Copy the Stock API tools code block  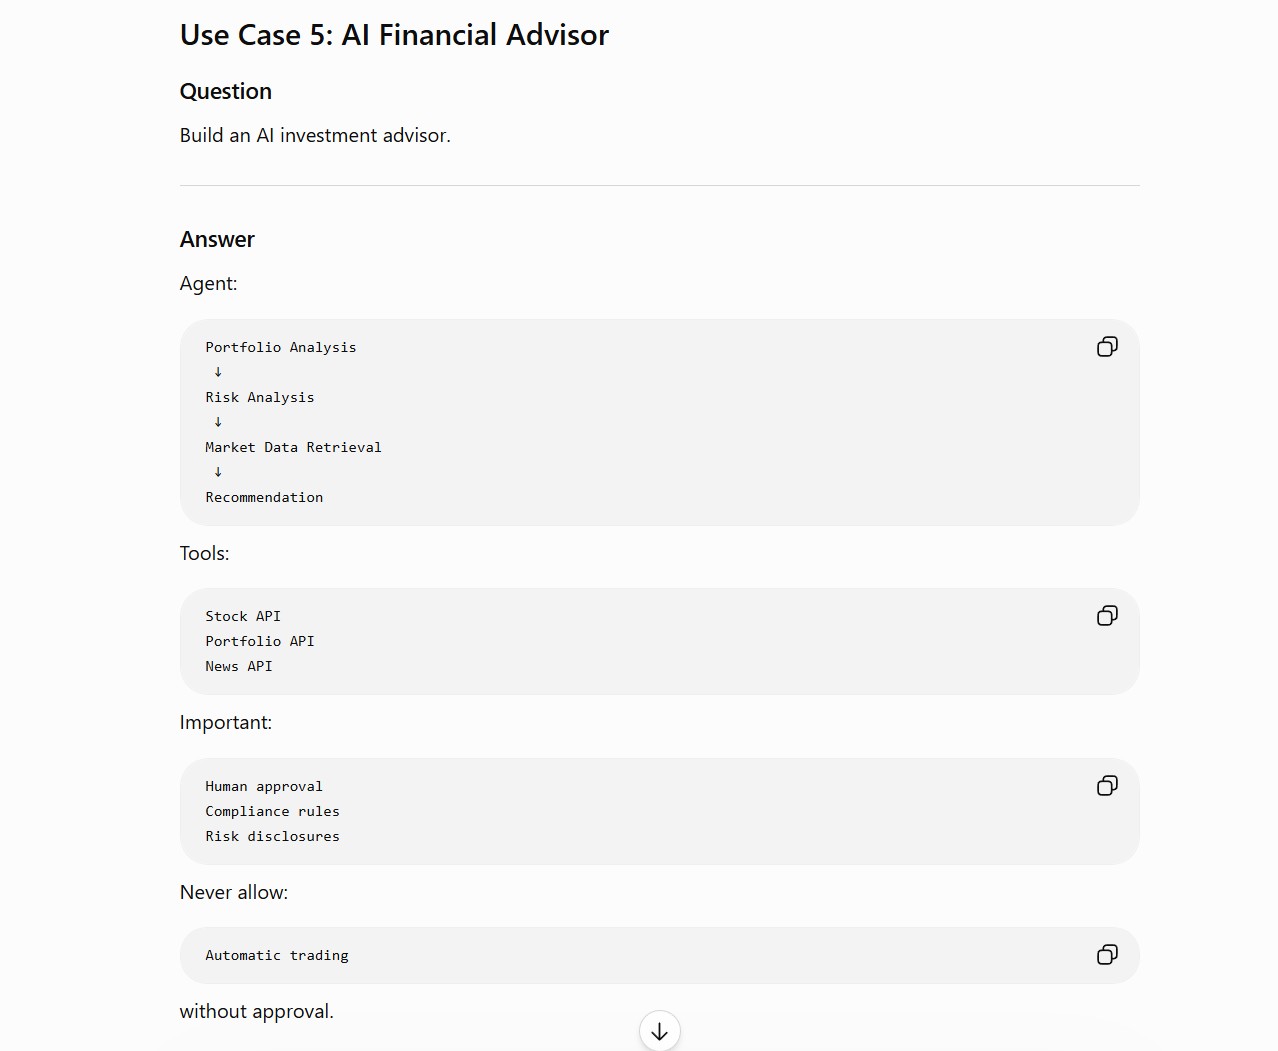pos(1107,616)
